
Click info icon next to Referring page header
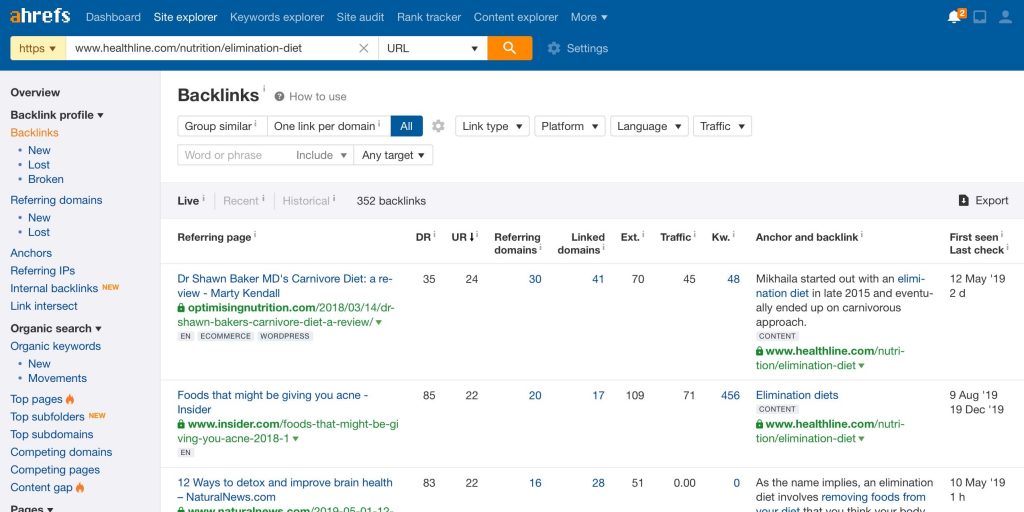255,234
